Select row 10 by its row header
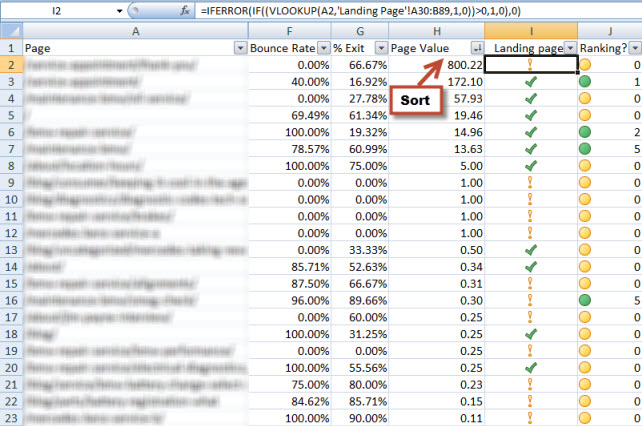642x426 pixels. click(x=10, y=200)
